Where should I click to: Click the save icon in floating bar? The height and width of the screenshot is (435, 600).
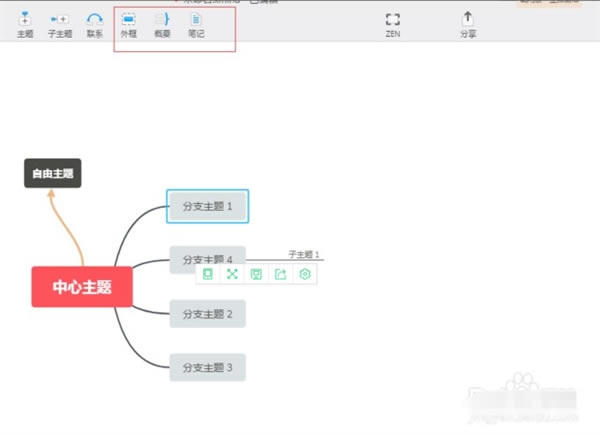[x=257, y=274]
